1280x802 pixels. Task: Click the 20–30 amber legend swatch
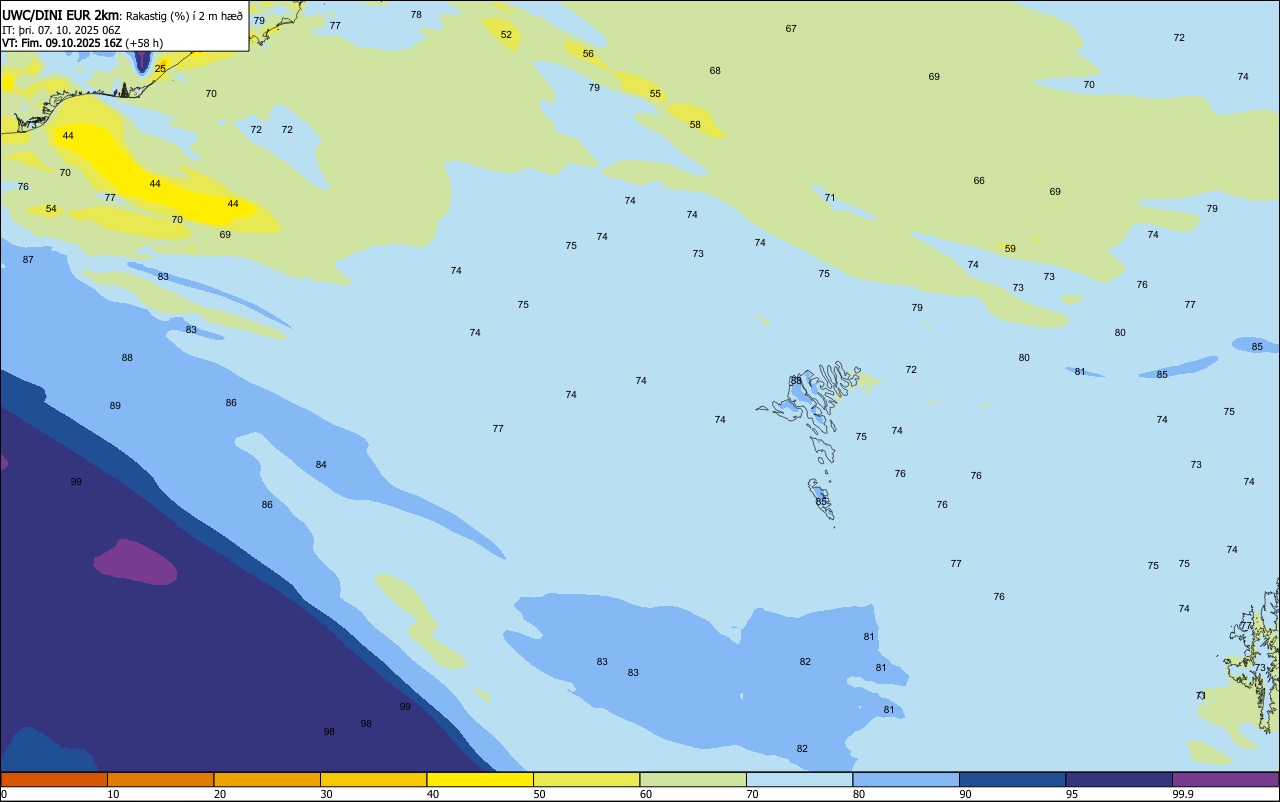pyautogui.click(x=267, y=779)
